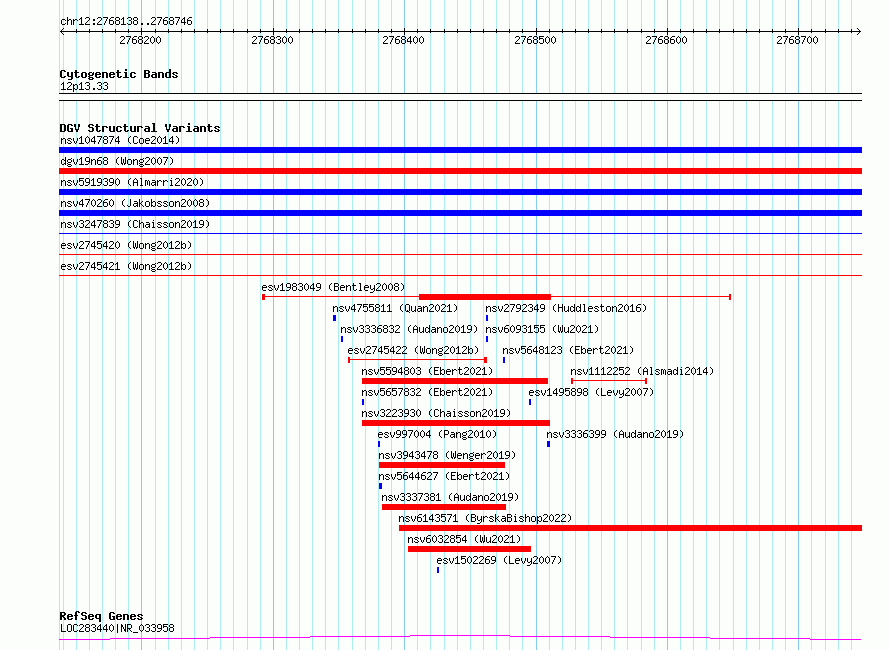Open nsv5594803 (Ebert2021) label

427,371
